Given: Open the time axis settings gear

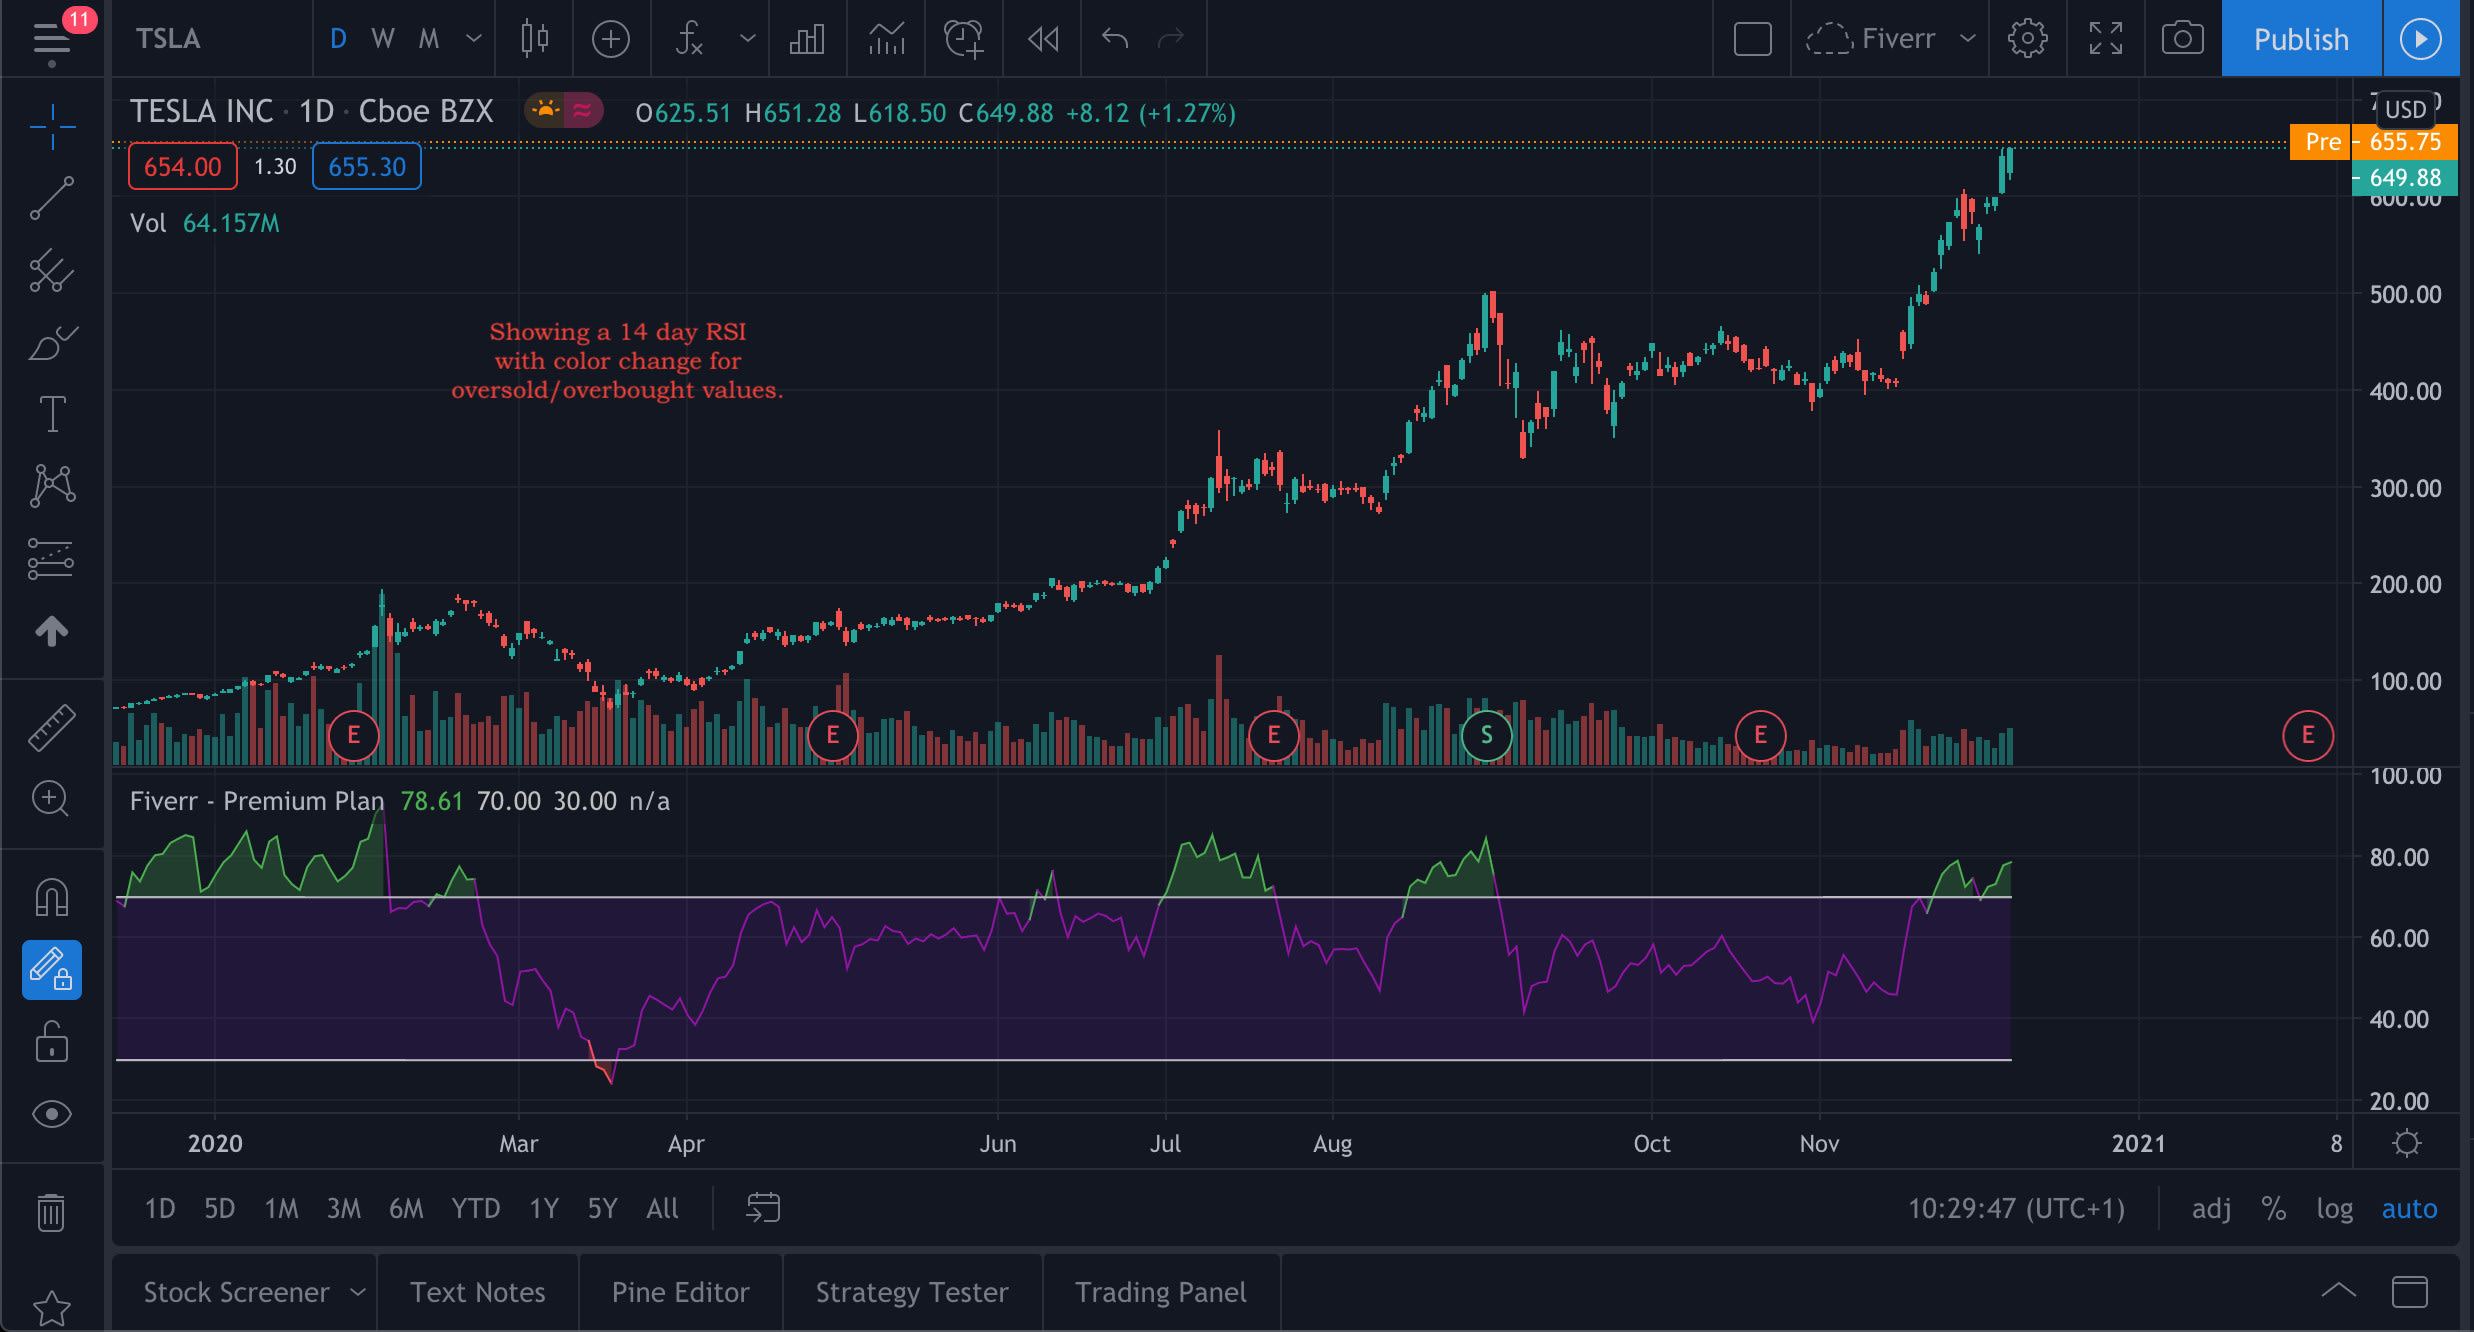Looking at the screenshot, I should click(x=2407, y=1143).
